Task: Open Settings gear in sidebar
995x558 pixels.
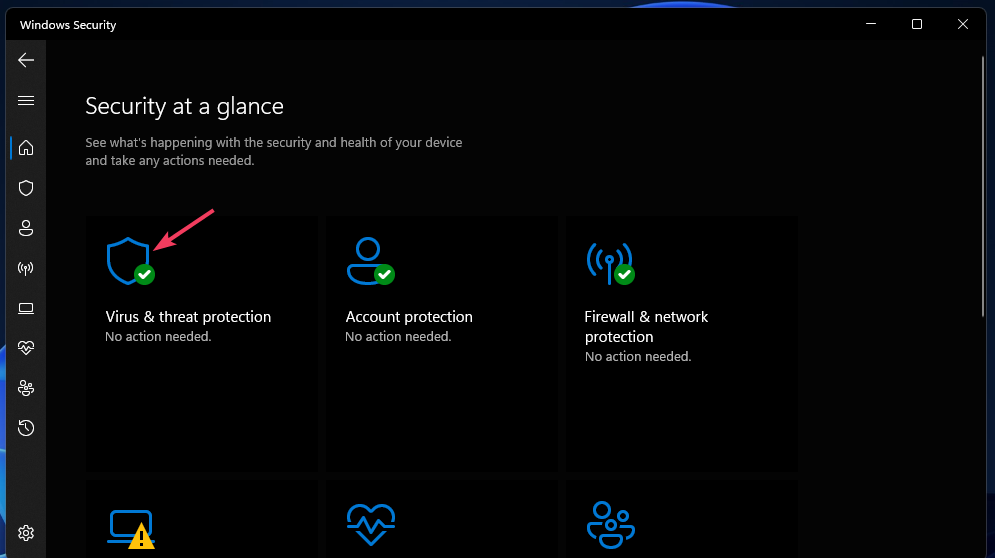Action: click(26, 533)
